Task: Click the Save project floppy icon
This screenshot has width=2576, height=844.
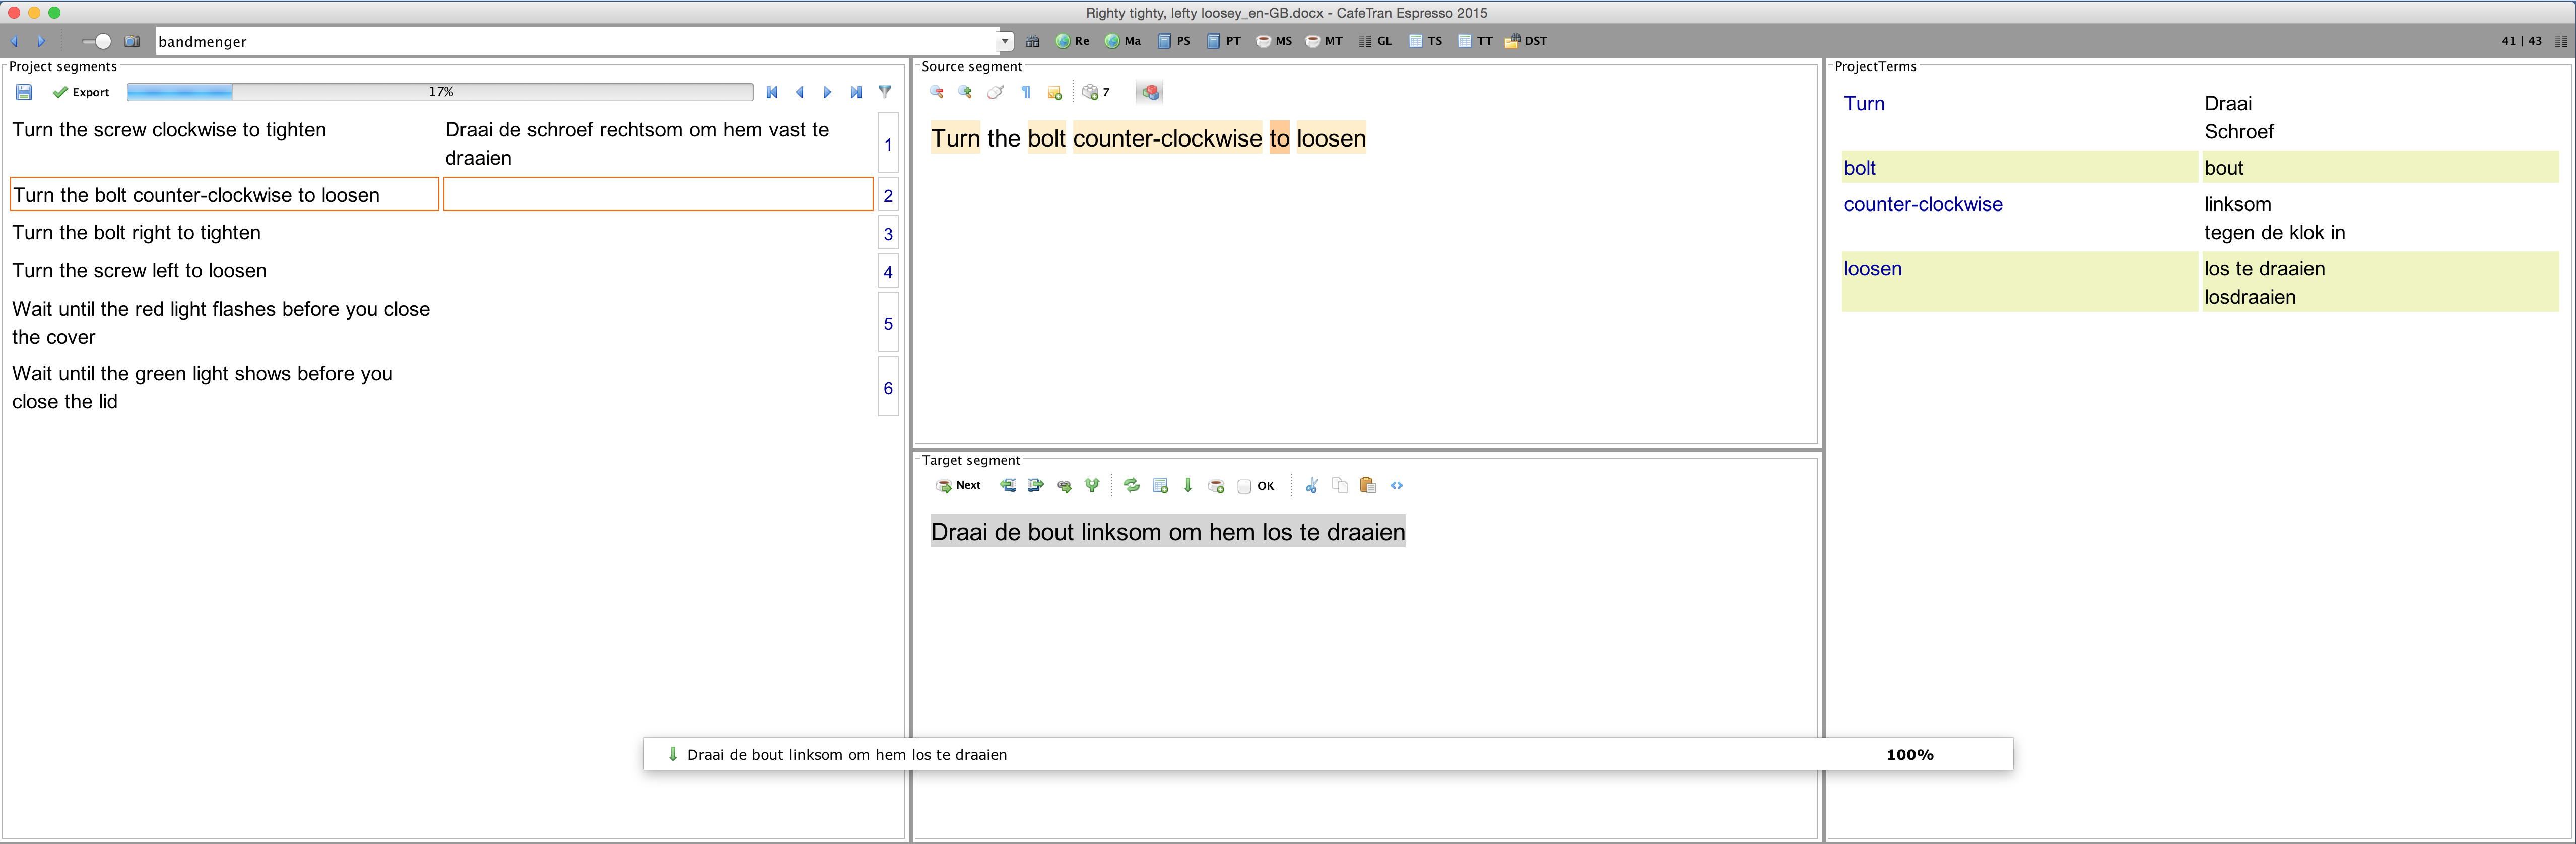Action: point(24,92)
